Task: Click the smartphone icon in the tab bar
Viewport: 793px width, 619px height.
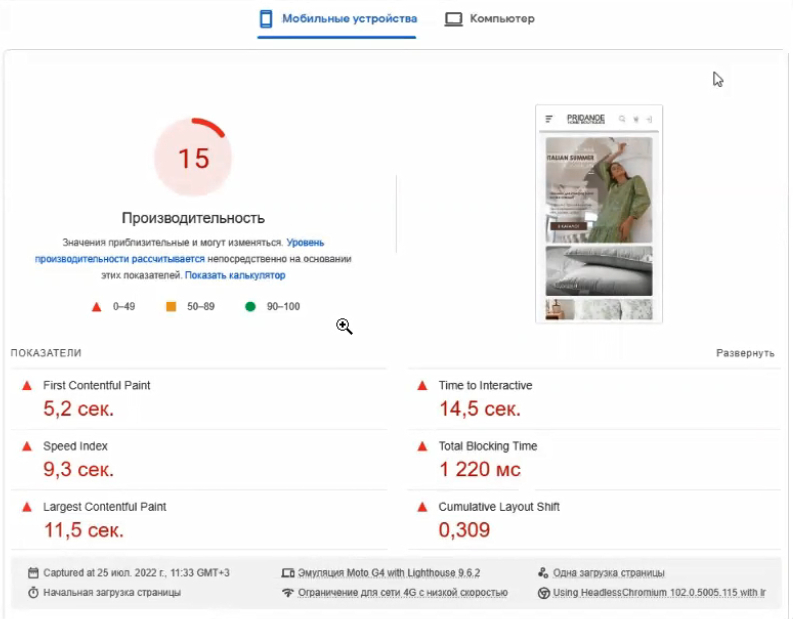Action: pos(266,19)
